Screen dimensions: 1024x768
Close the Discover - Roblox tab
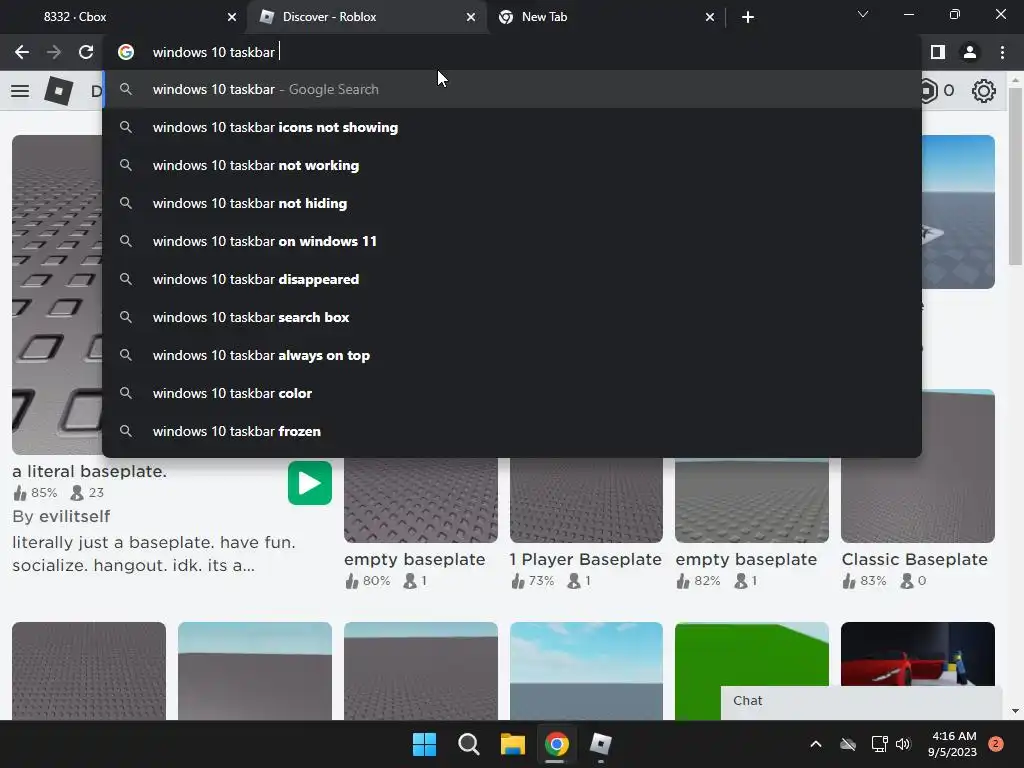point(471,17)
